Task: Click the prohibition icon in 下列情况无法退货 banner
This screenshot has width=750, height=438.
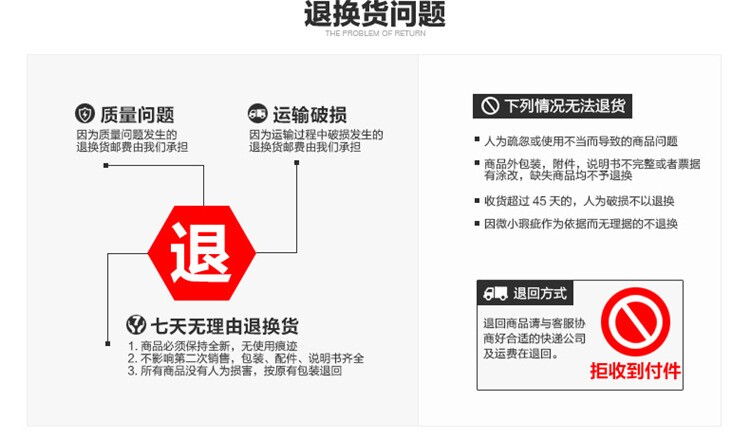Action: [x=490, y=106]
